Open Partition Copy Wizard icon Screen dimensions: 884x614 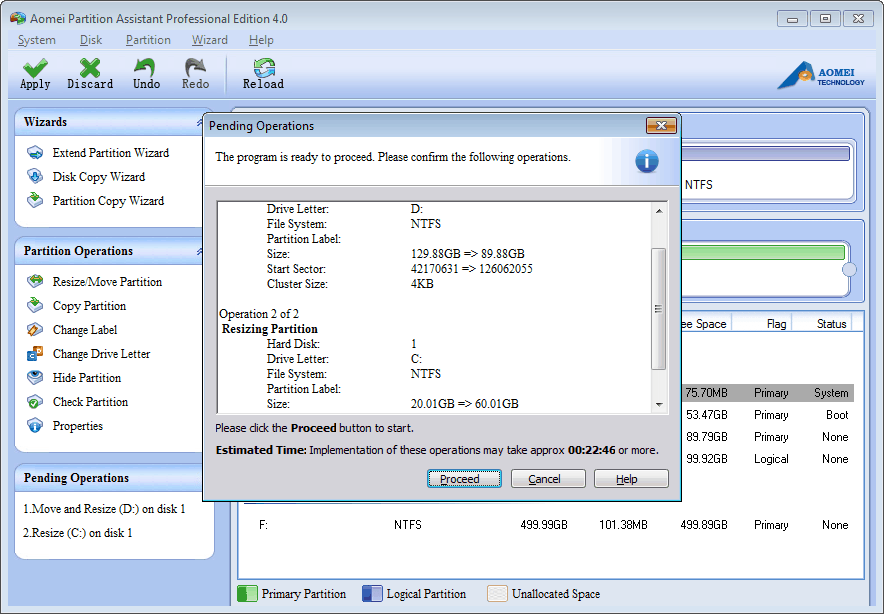tap(35, 201)
